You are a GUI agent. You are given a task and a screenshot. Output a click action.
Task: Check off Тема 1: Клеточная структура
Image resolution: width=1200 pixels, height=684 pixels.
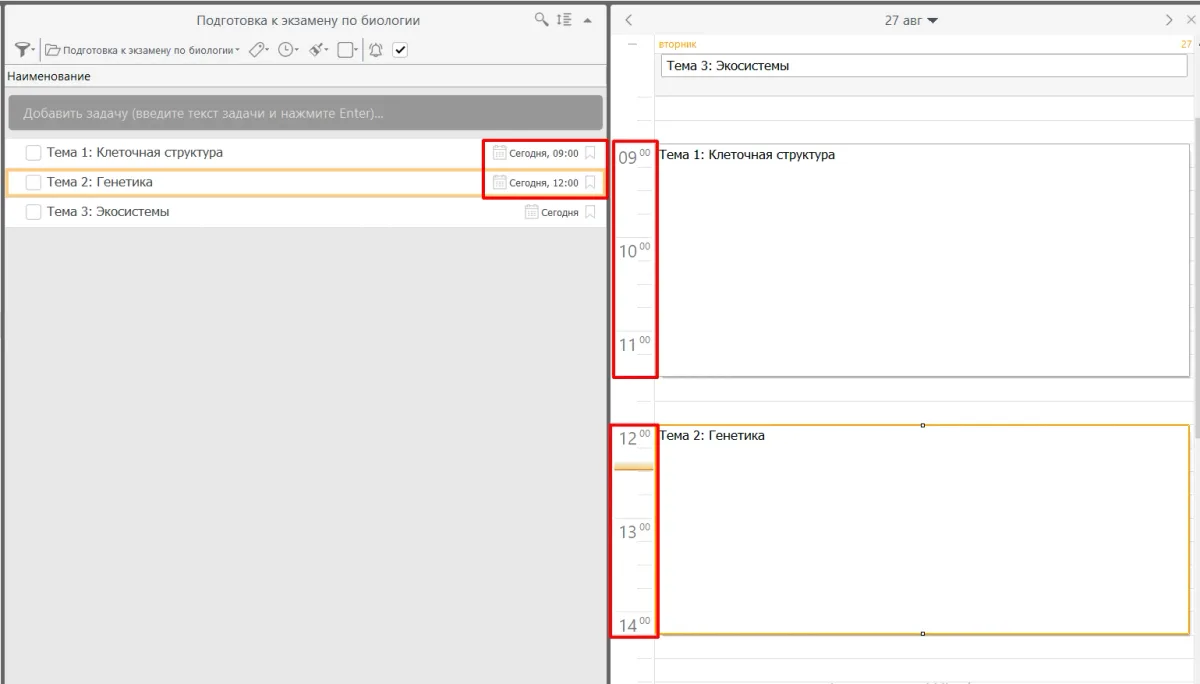(33, 153)
